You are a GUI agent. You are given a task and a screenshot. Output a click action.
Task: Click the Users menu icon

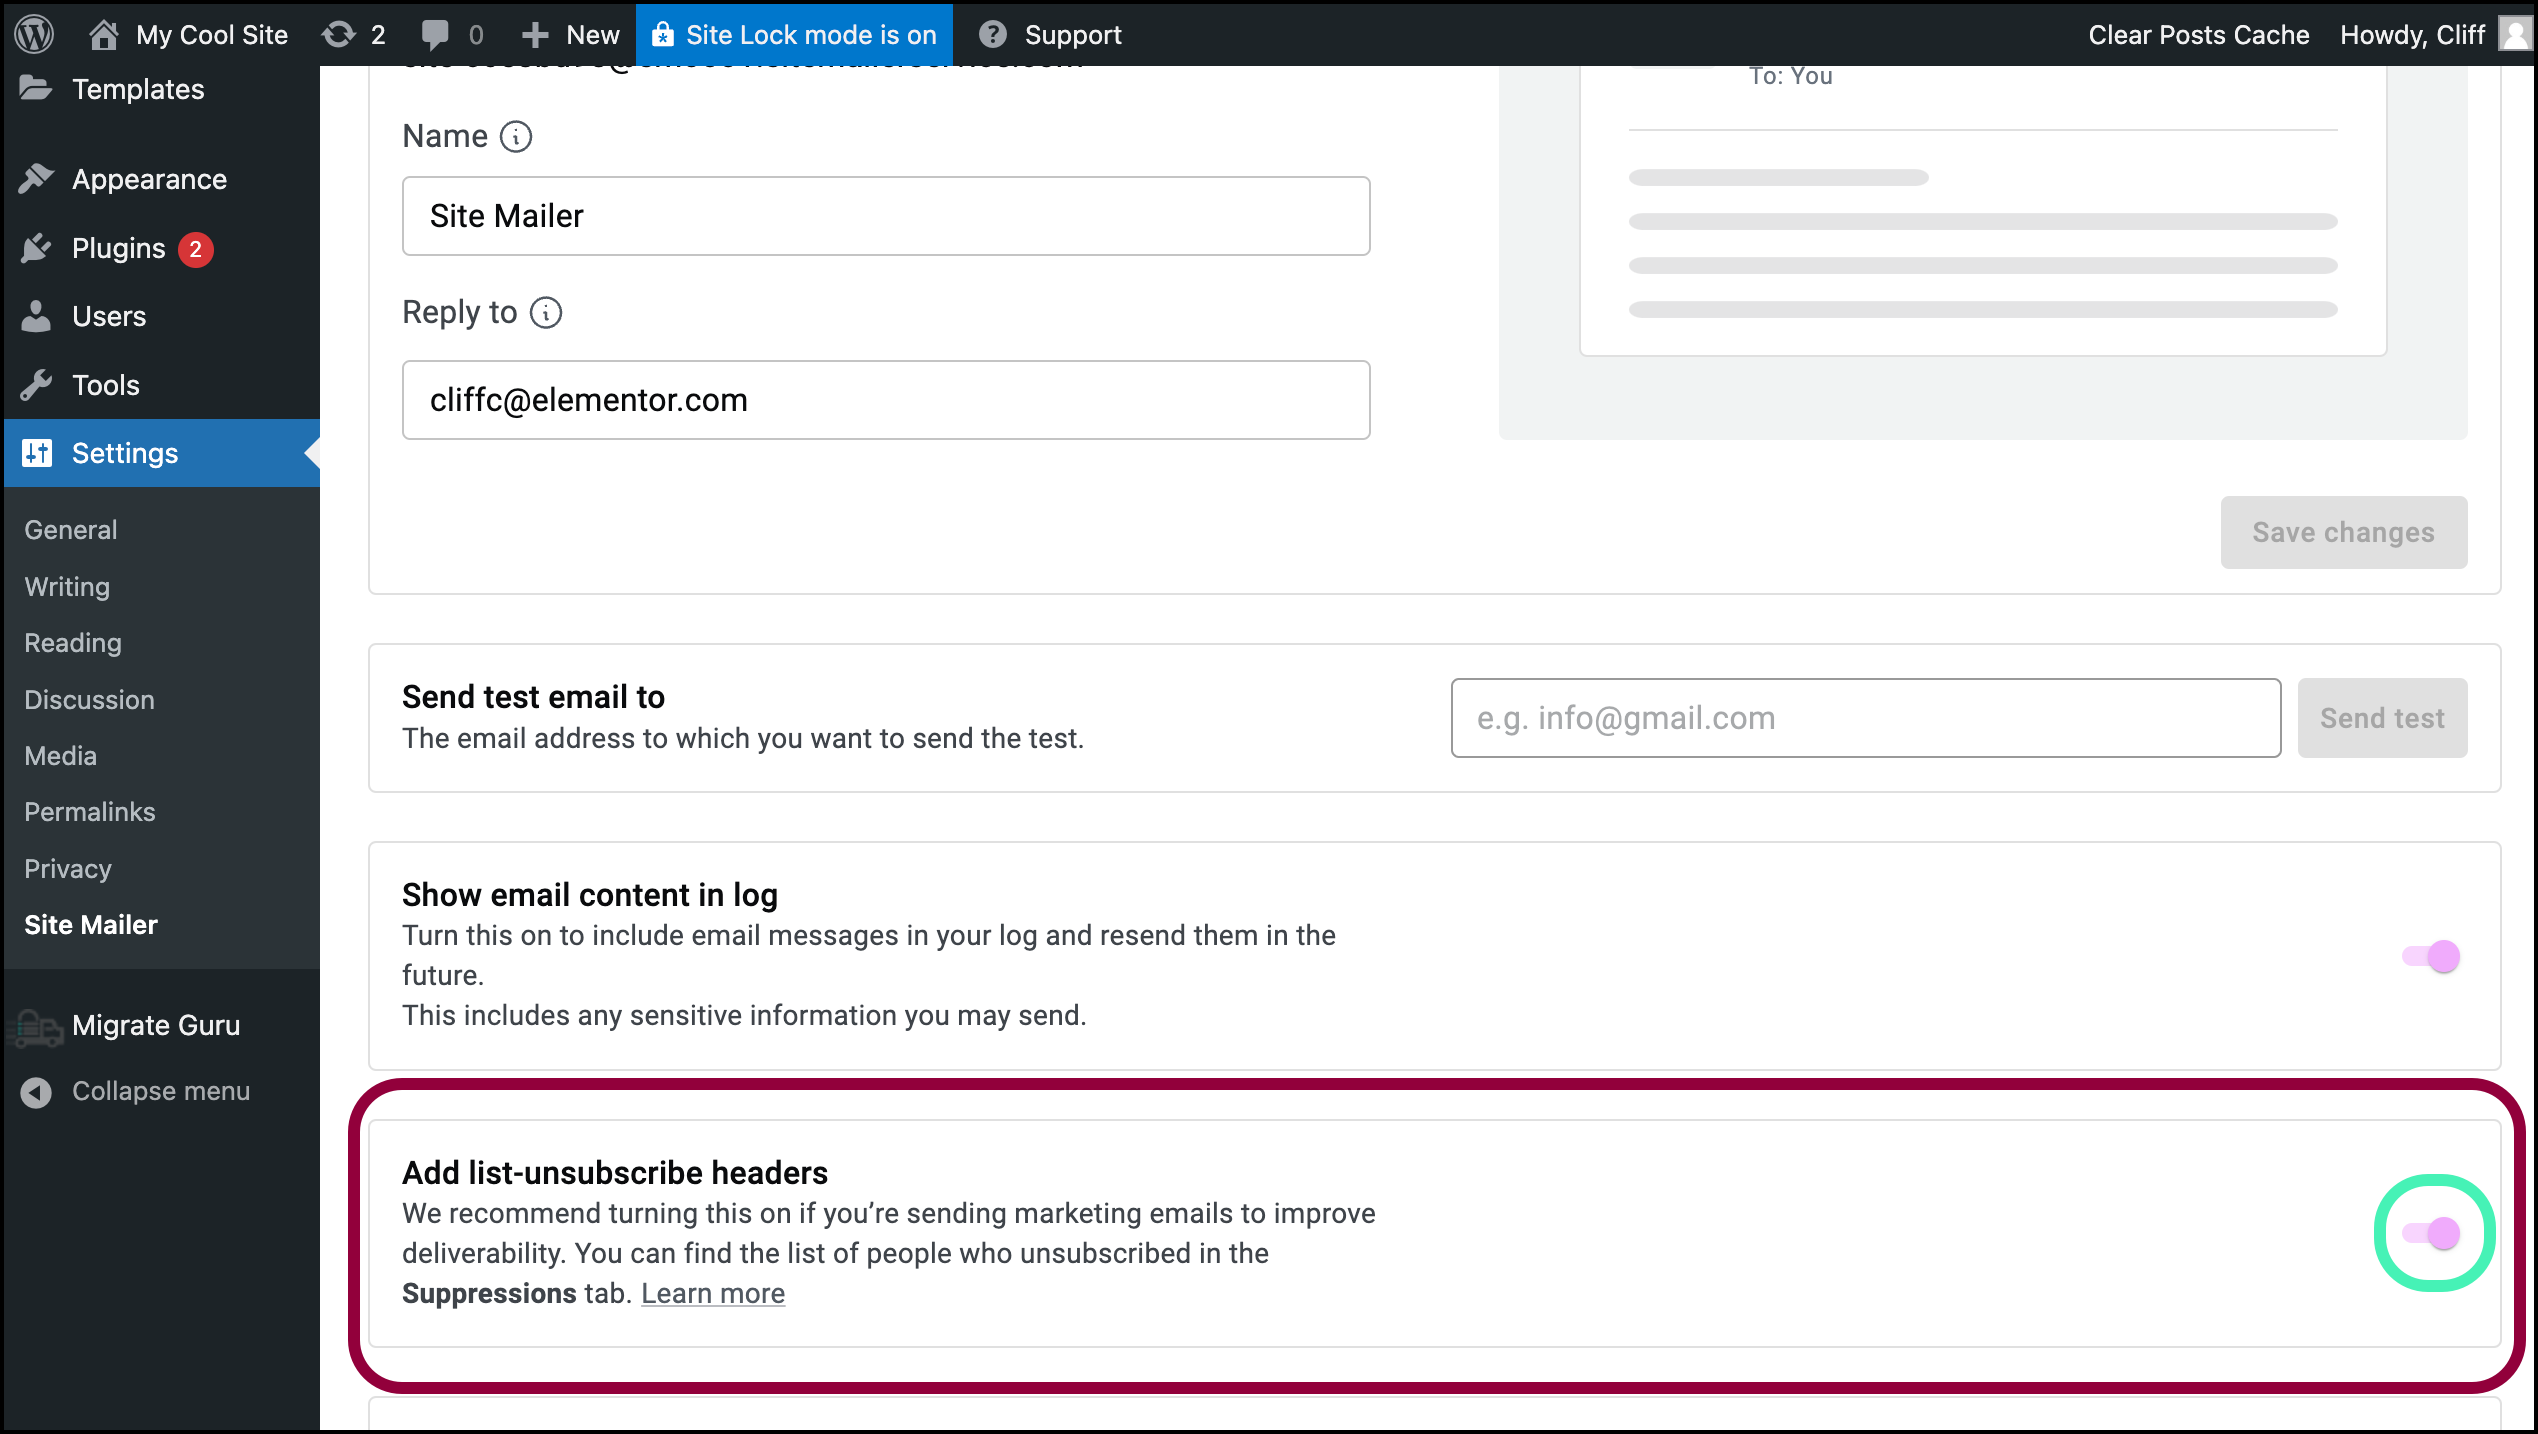pyautogui.click(x=37, y=315)
